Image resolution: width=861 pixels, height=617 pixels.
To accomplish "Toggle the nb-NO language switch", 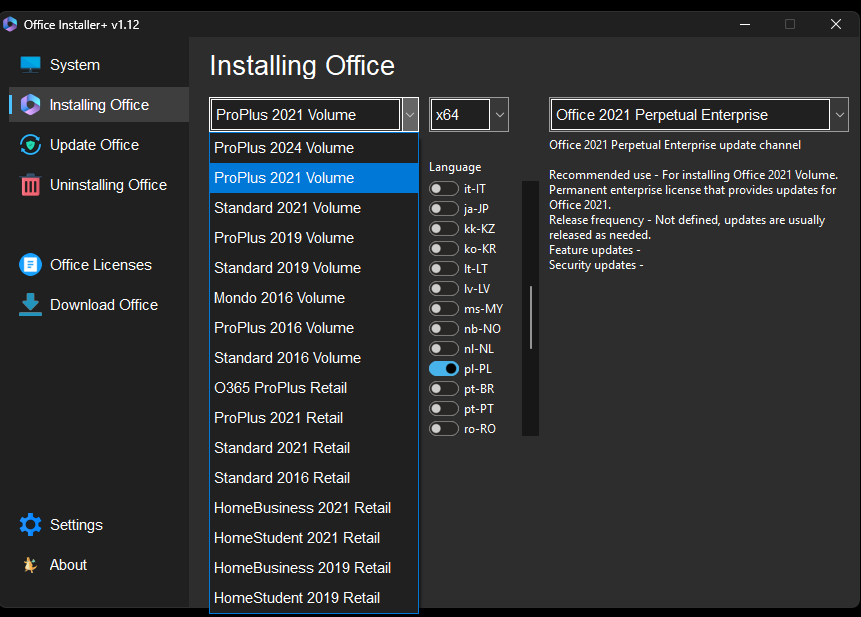I will click(x=444, y=329).
